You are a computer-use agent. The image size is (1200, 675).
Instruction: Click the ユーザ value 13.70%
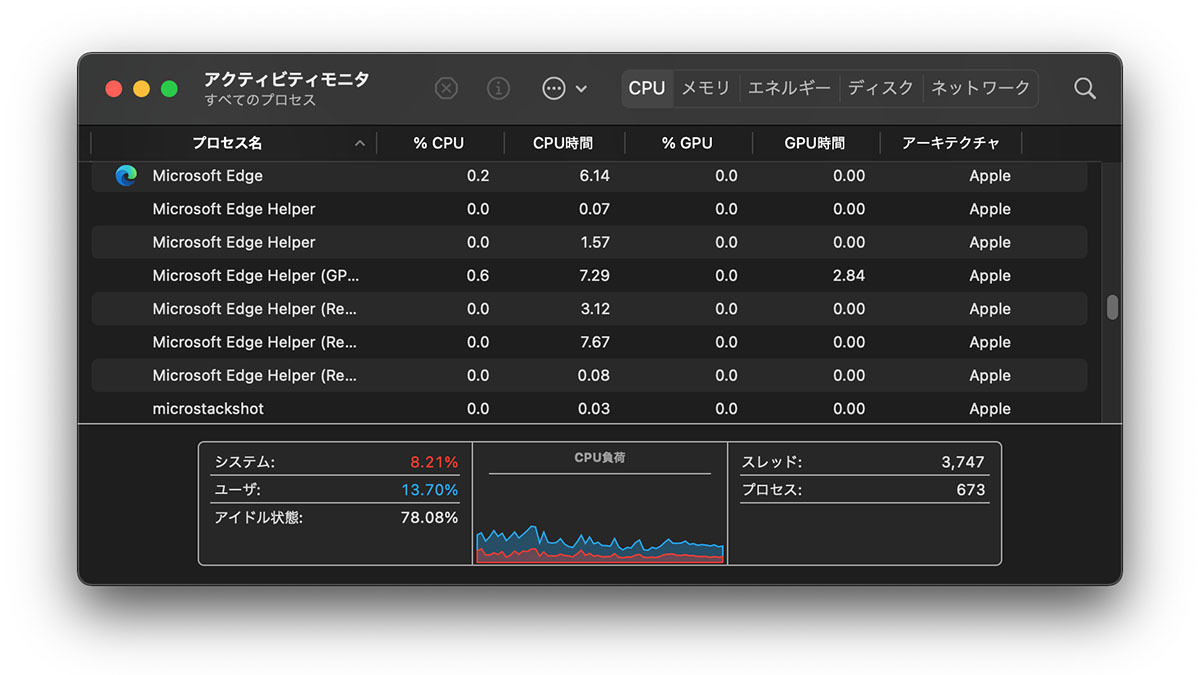tap(430, 490)
